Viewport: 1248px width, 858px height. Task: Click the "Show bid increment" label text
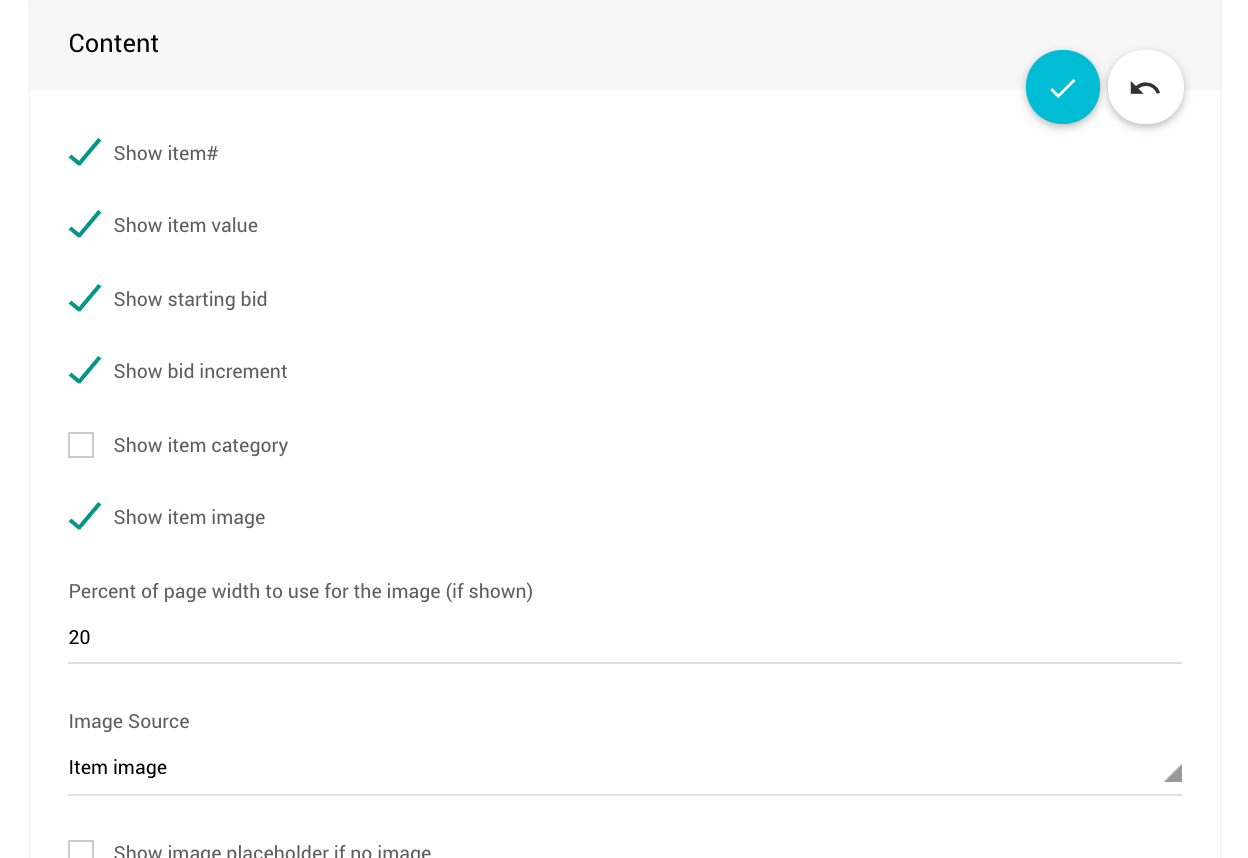[x=200, y=372]
